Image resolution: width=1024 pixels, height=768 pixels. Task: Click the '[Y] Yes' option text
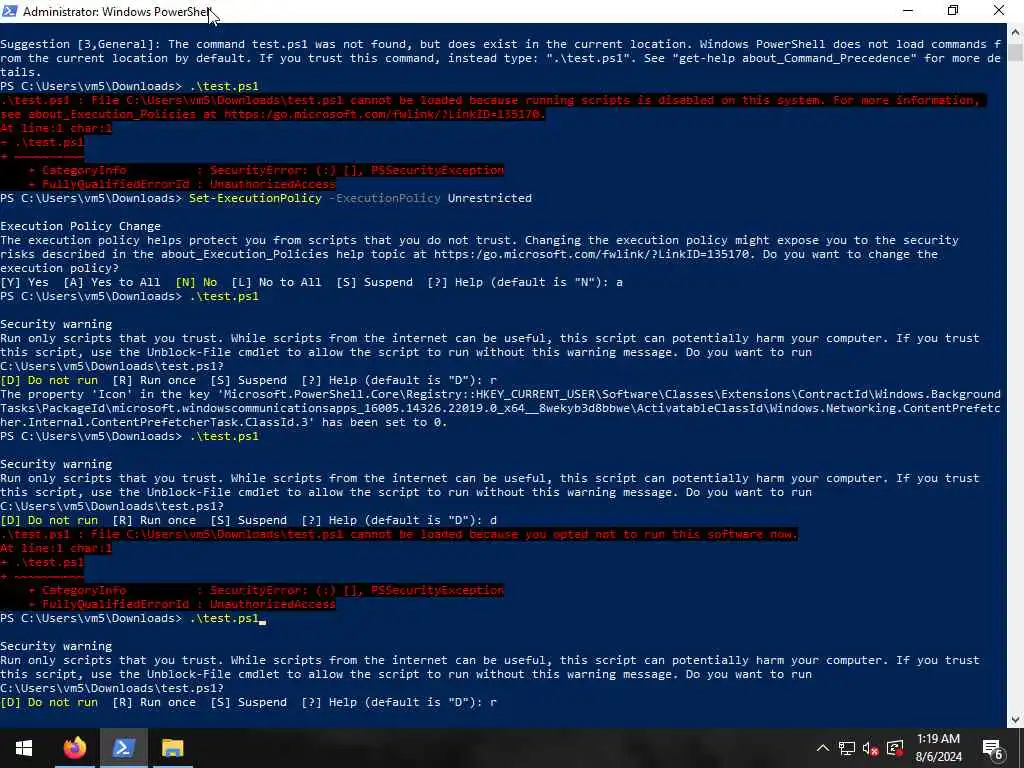click(x=25, y=282)
